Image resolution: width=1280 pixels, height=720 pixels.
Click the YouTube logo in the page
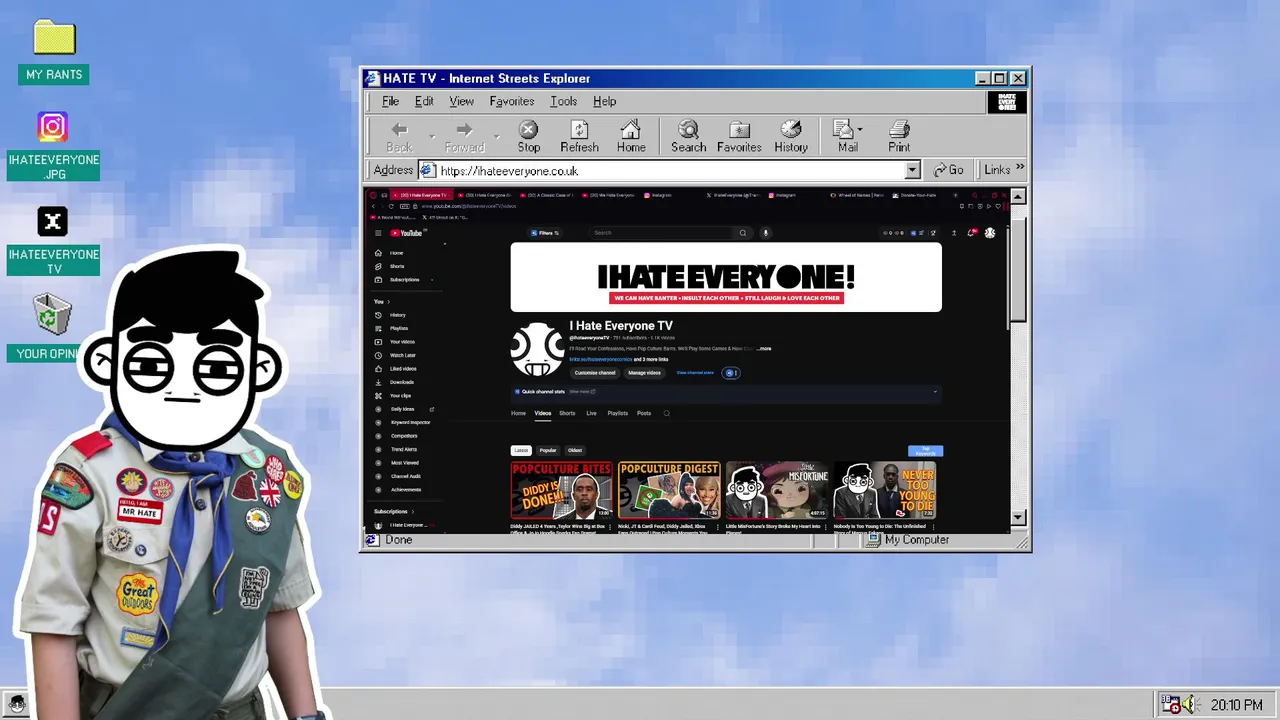[x=408, y=233]
